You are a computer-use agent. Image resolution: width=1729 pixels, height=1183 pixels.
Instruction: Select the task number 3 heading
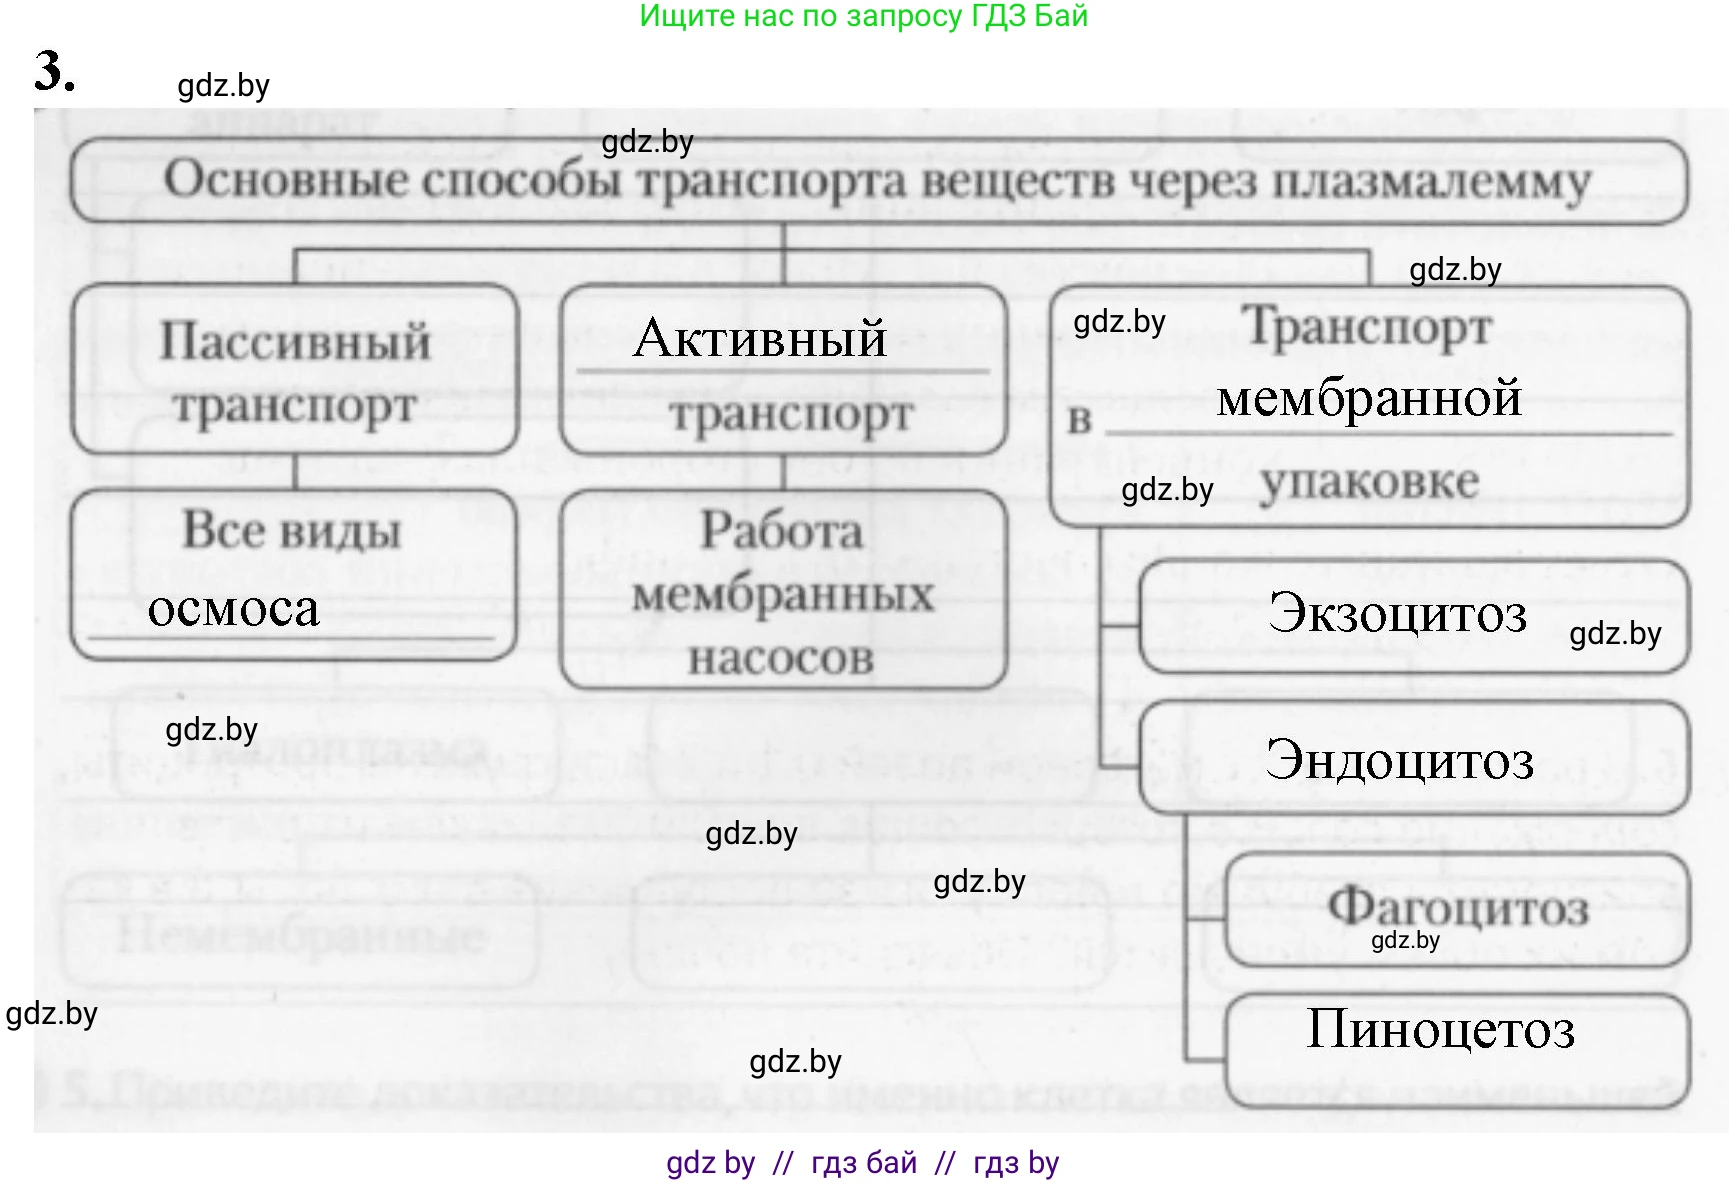(54, 71)
